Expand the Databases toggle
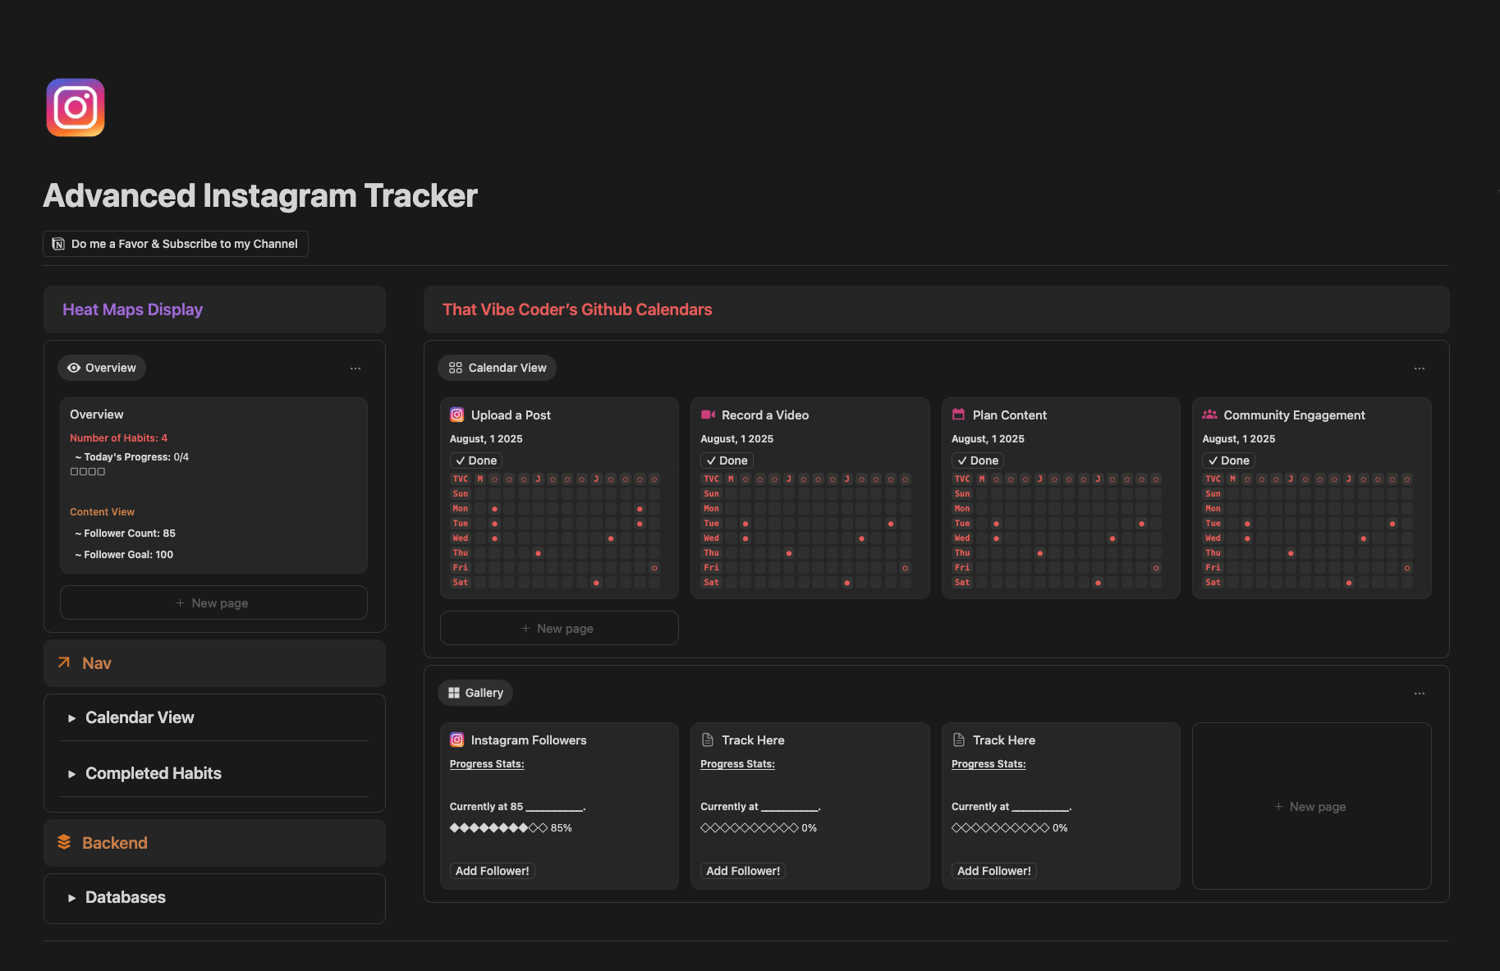 point(72,898)
